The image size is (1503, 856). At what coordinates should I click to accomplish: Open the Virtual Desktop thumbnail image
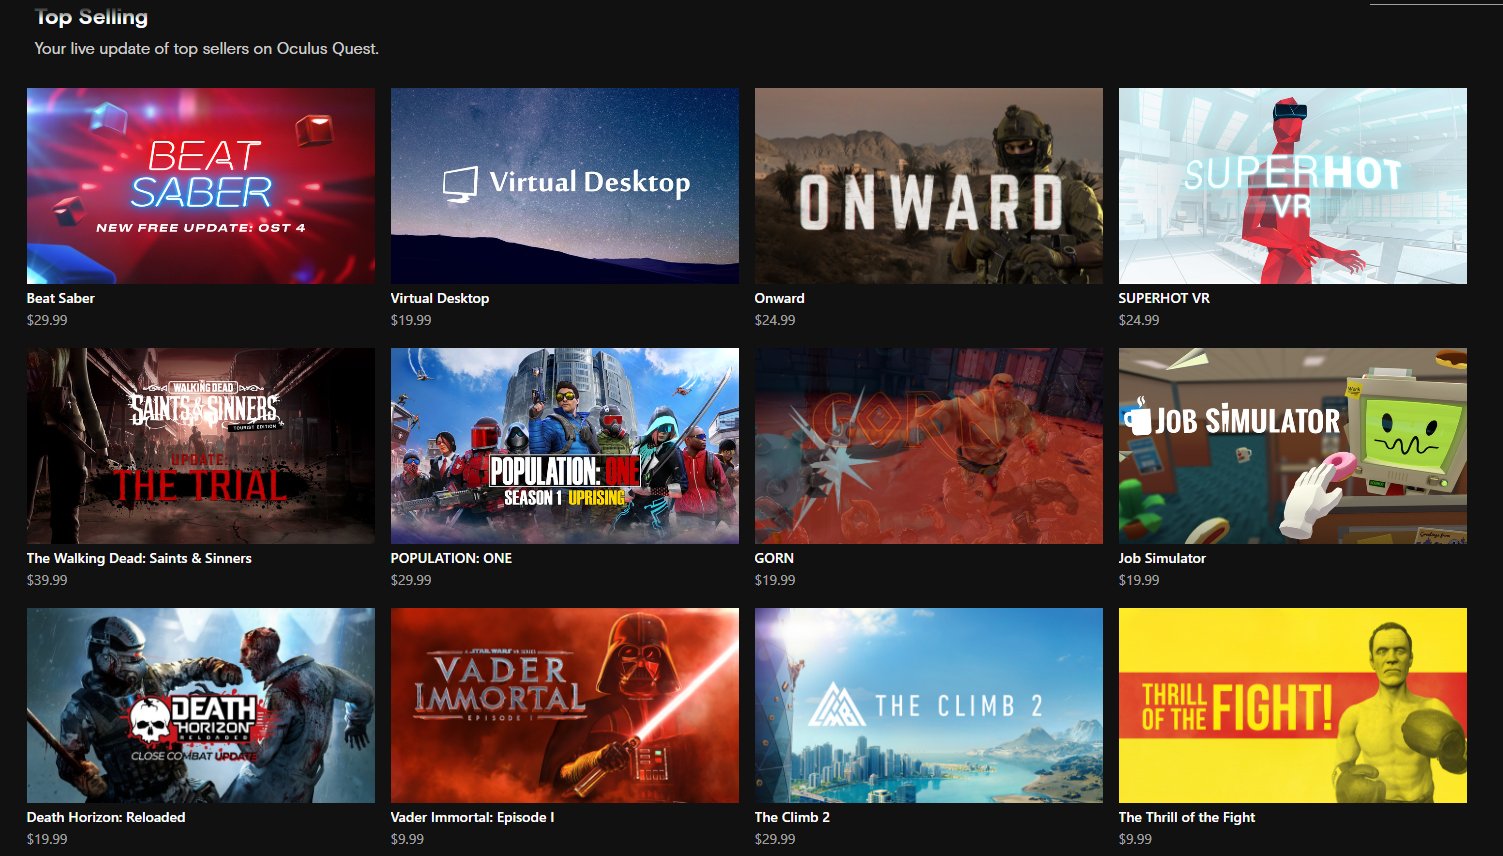pos(565,186)
